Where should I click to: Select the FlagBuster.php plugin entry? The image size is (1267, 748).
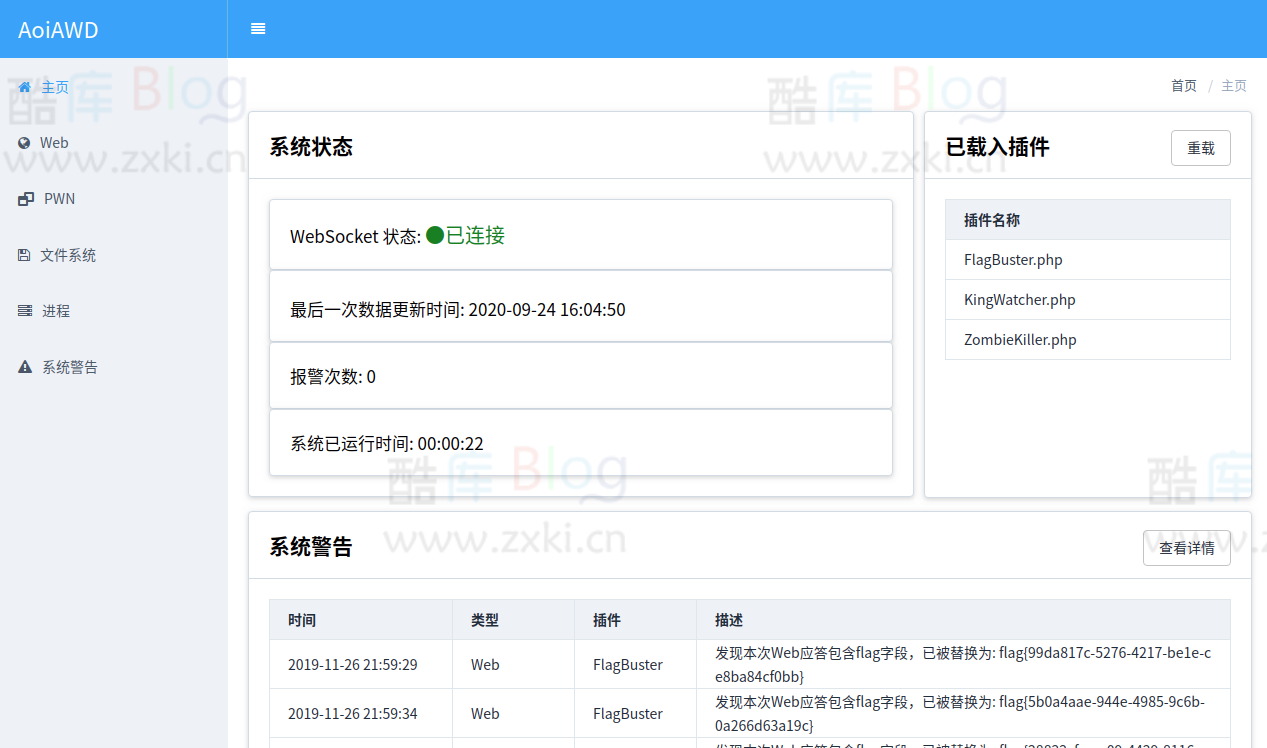(x=1013, y=259)
